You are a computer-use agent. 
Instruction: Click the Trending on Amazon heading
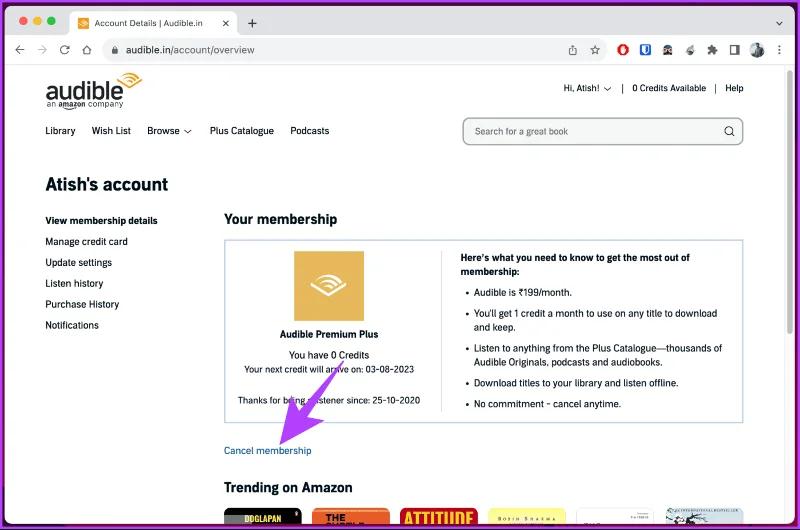[288, 488]
